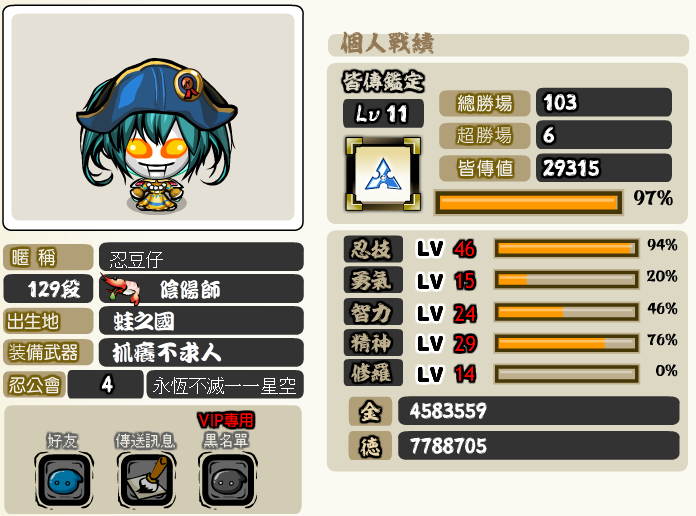Viewport: 696px width, 516px height.
Task: Click the 金 gold currency icon
Action: 370,411
